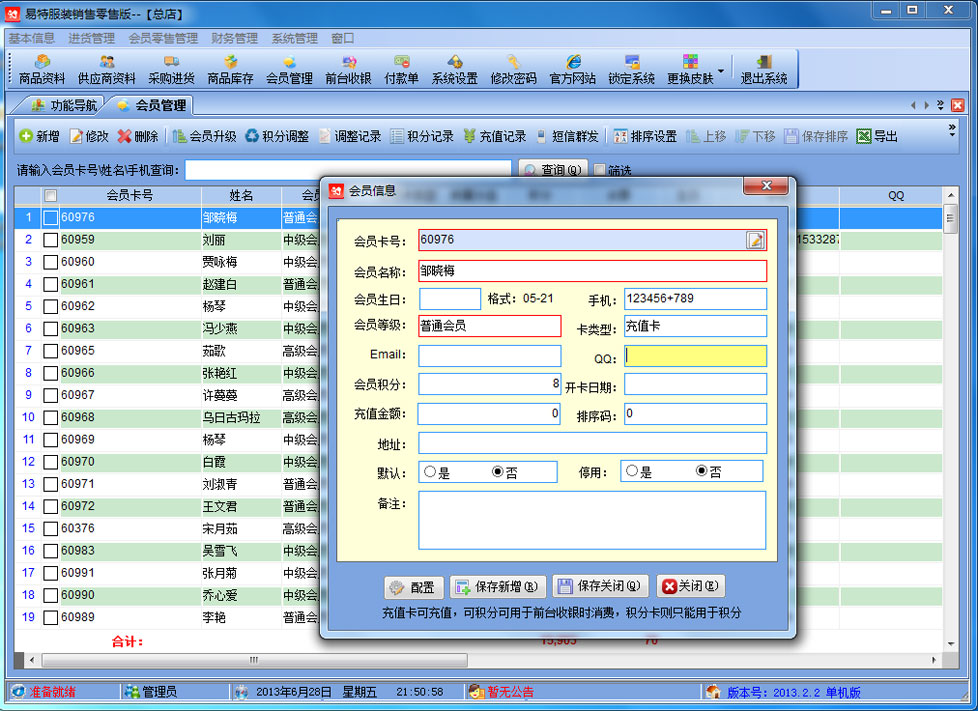Open 商品库存 inventory icon
This screenshot has height=711, width=978.
coord(230,69)
